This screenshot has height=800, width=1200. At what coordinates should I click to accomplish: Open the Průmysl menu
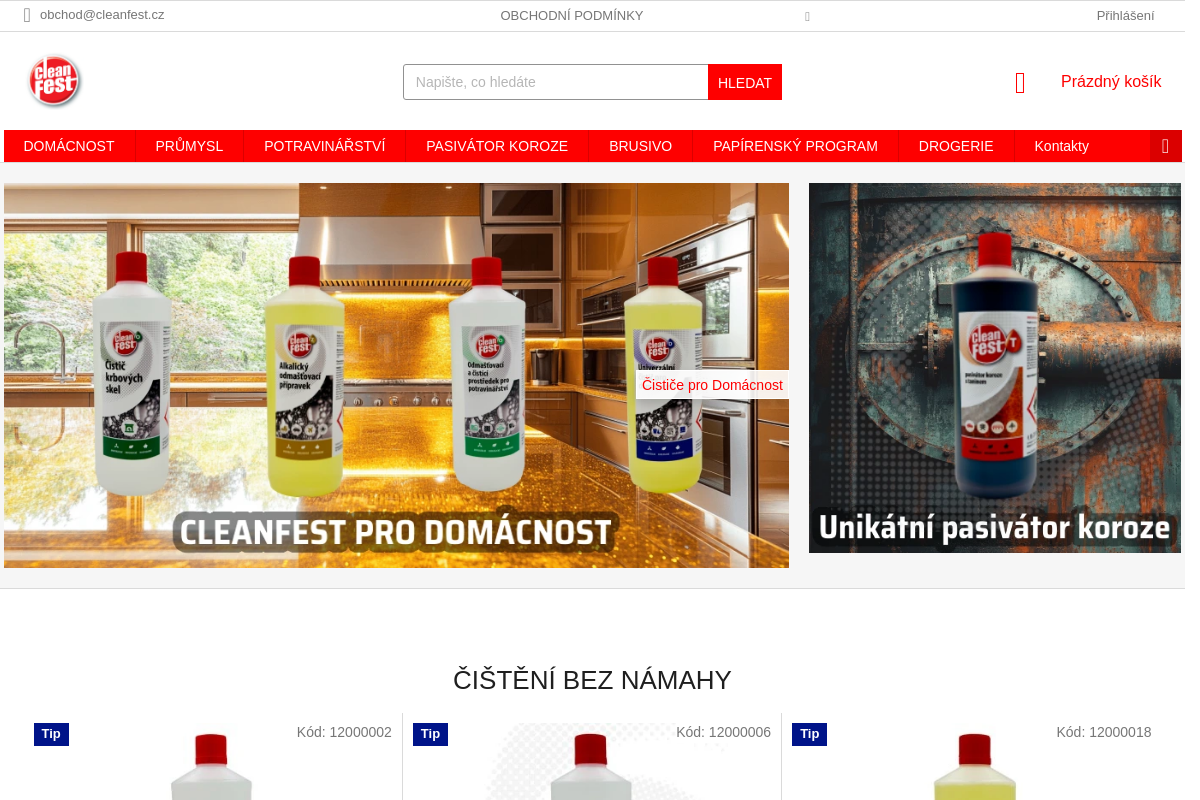click(x=189, y=146)
